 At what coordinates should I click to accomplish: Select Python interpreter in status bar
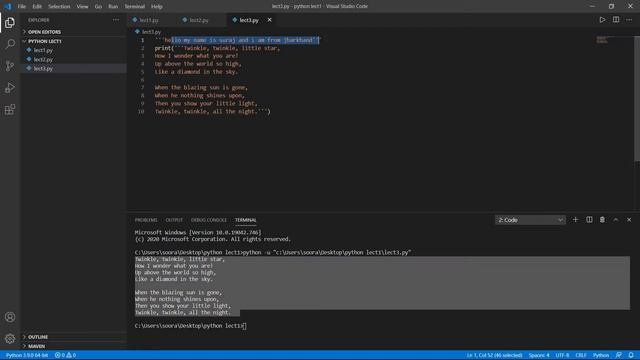coord(27,355)
